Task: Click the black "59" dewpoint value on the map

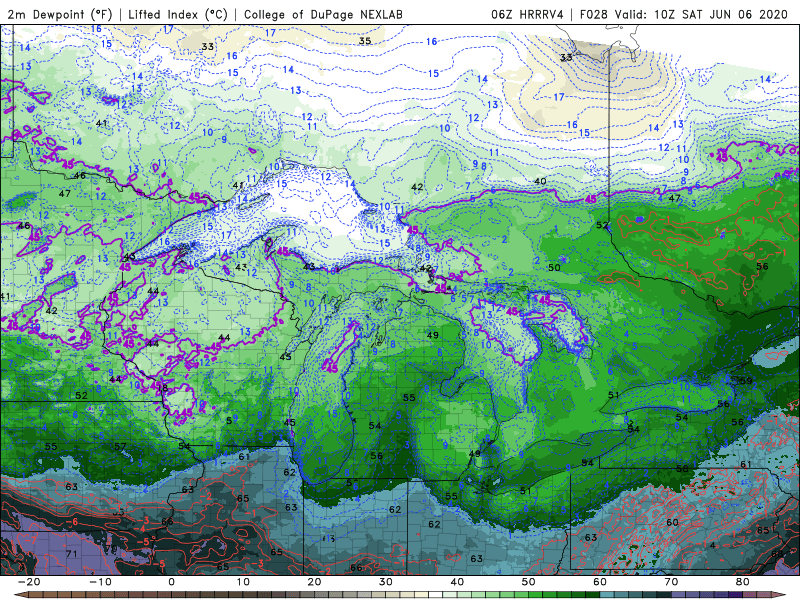Action: click(x=746, y=381)
